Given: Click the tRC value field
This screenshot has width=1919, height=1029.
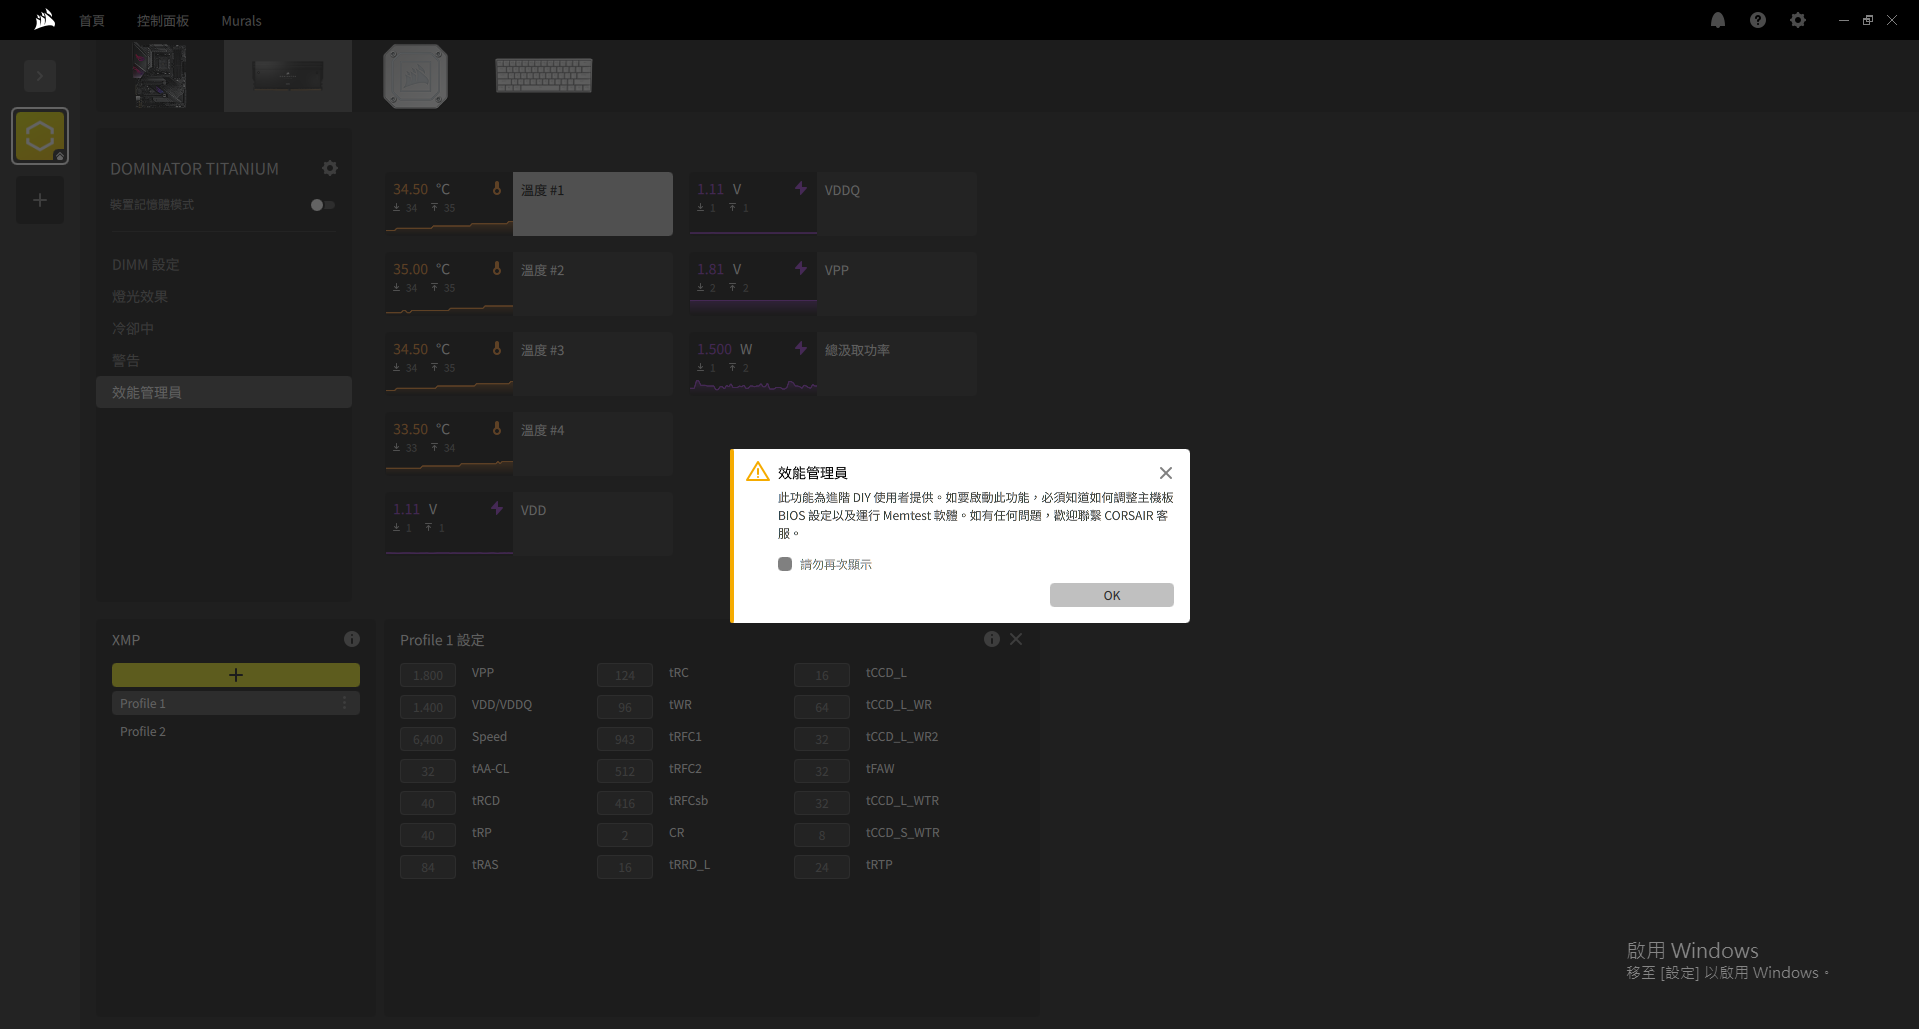Looking at the screenshot, I should coord(625,675).
